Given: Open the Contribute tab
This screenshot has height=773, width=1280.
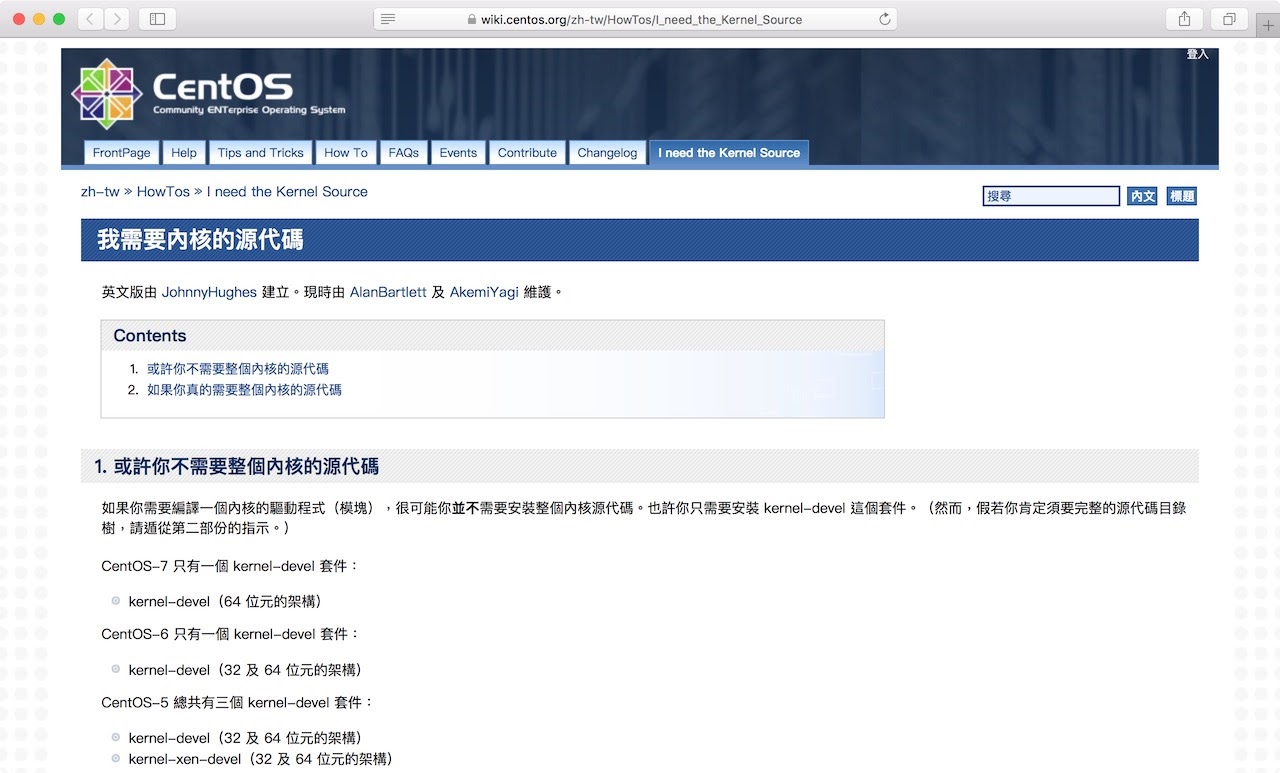Looking at the screenshot, I should (x=527, y=153).
